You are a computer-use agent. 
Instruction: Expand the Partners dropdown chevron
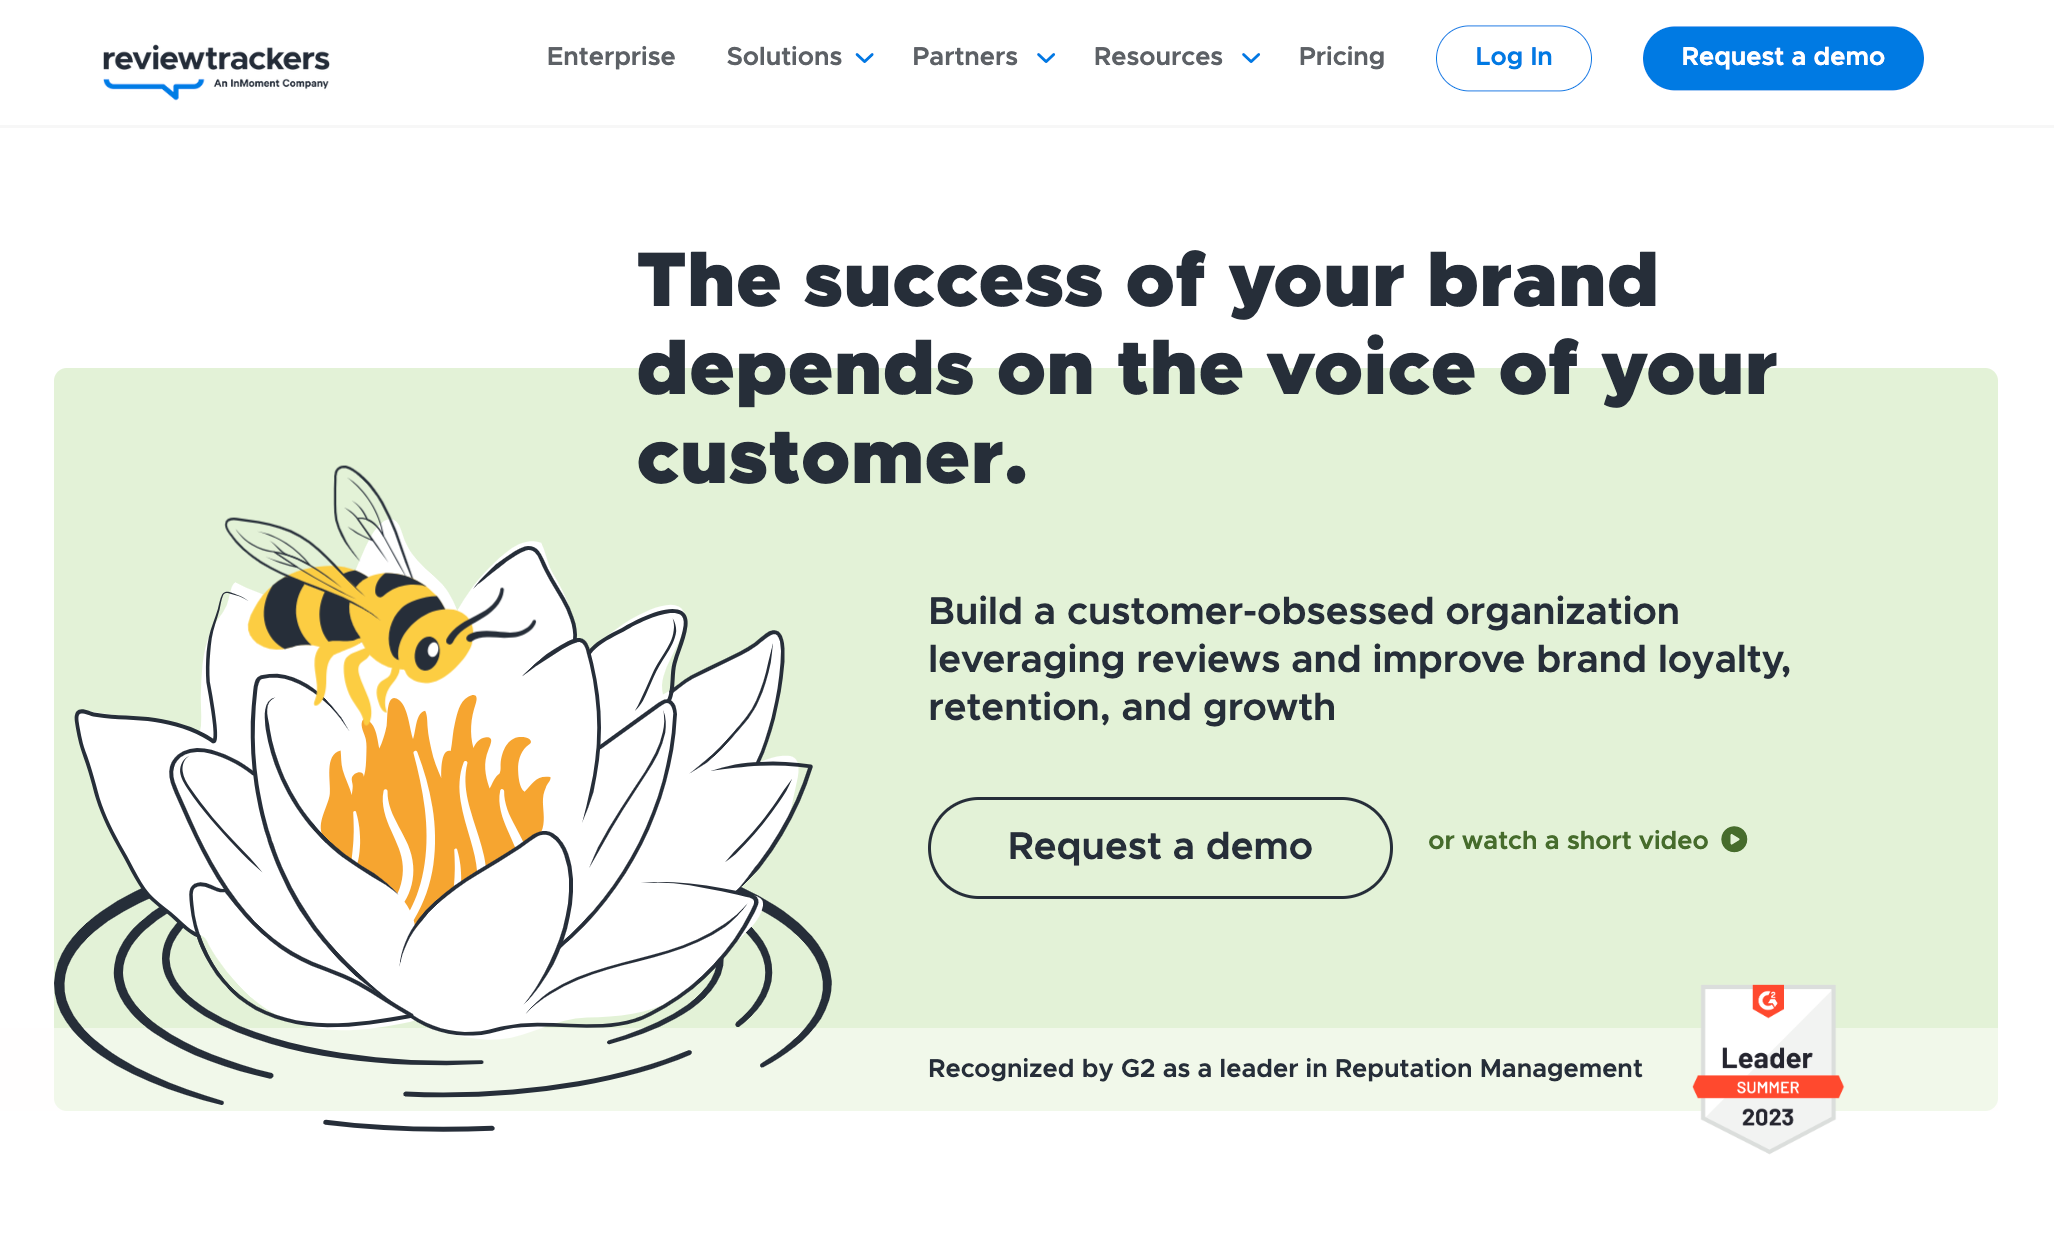tap(1046, 58)
